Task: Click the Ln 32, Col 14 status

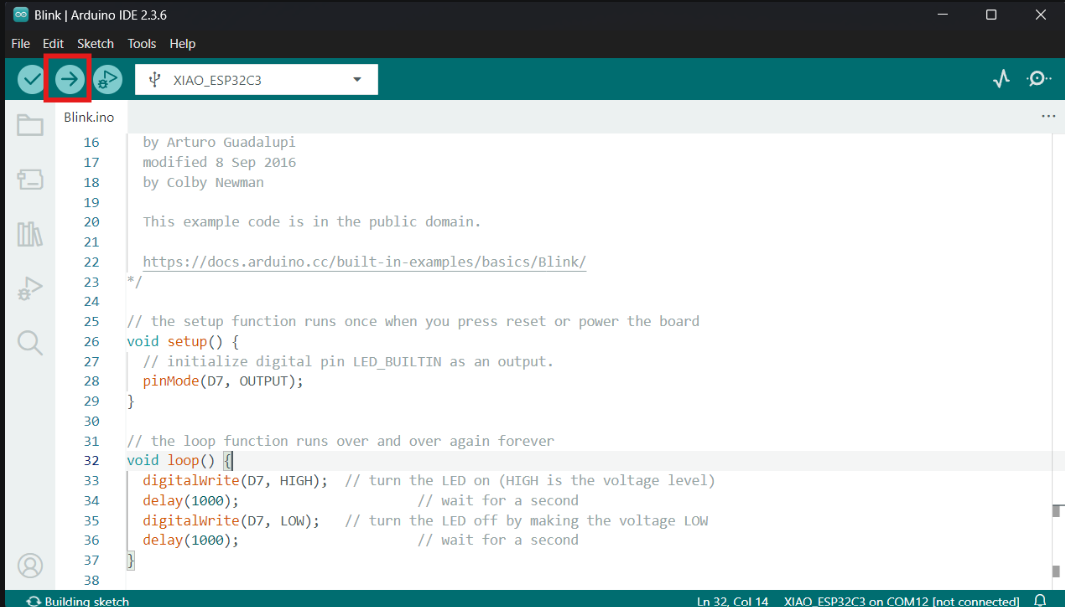Action: tap(732, 601)
